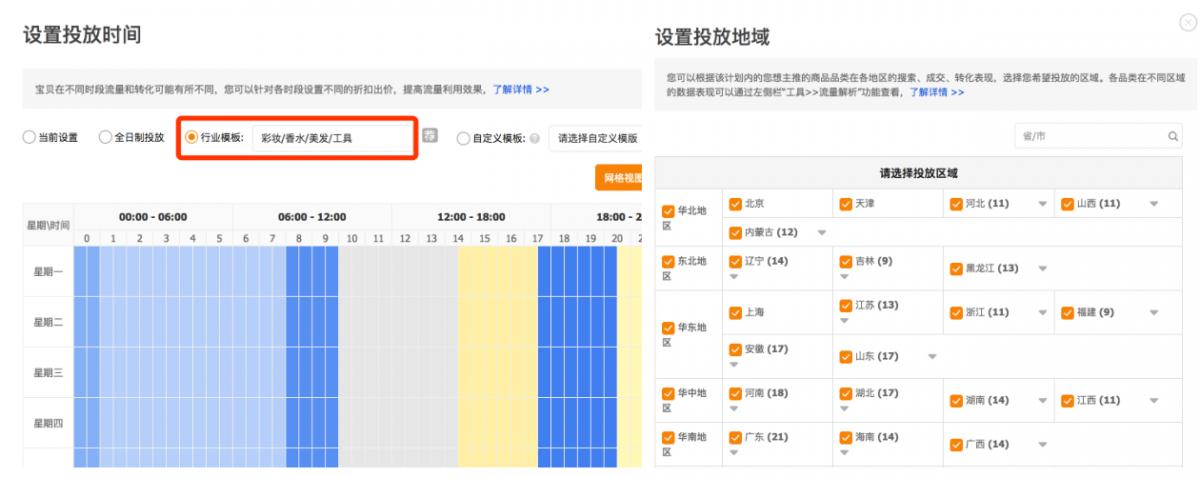Toggle the 河北 (11) checkbox
Viewport: 1200px width, 477px height.
point(956,204)
